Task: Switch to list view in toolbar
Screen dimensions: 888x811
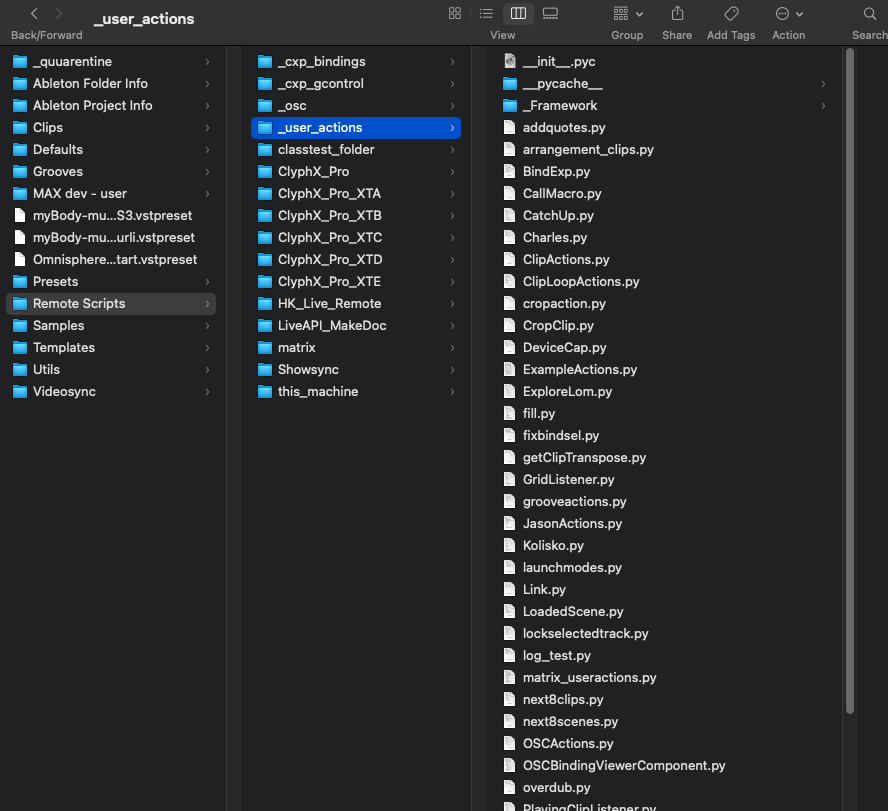Action: pyautogui.click(x=486, y=13)
